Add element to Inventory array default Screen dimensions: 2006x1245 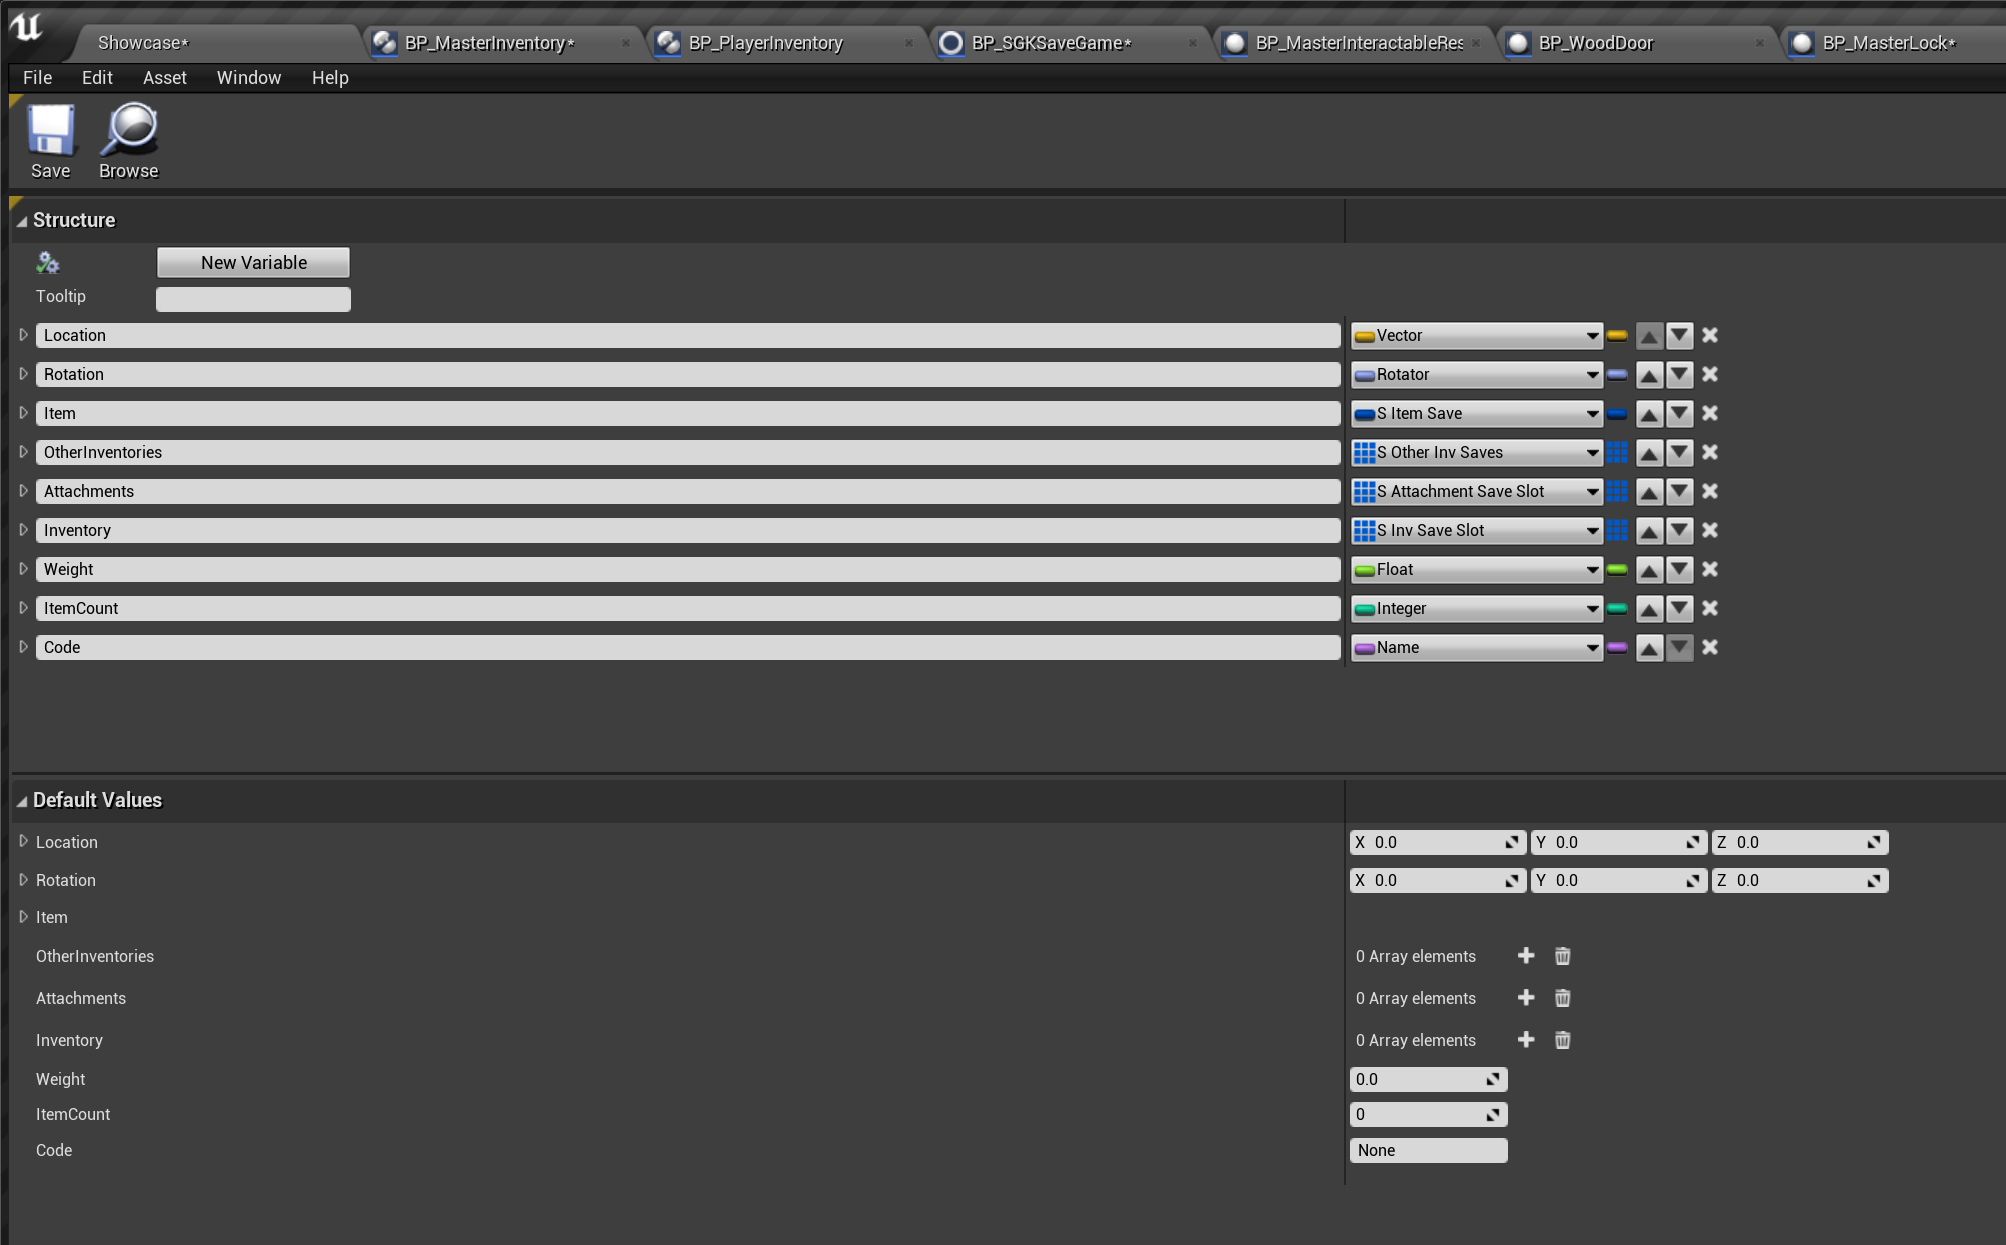[1526, 1040]
